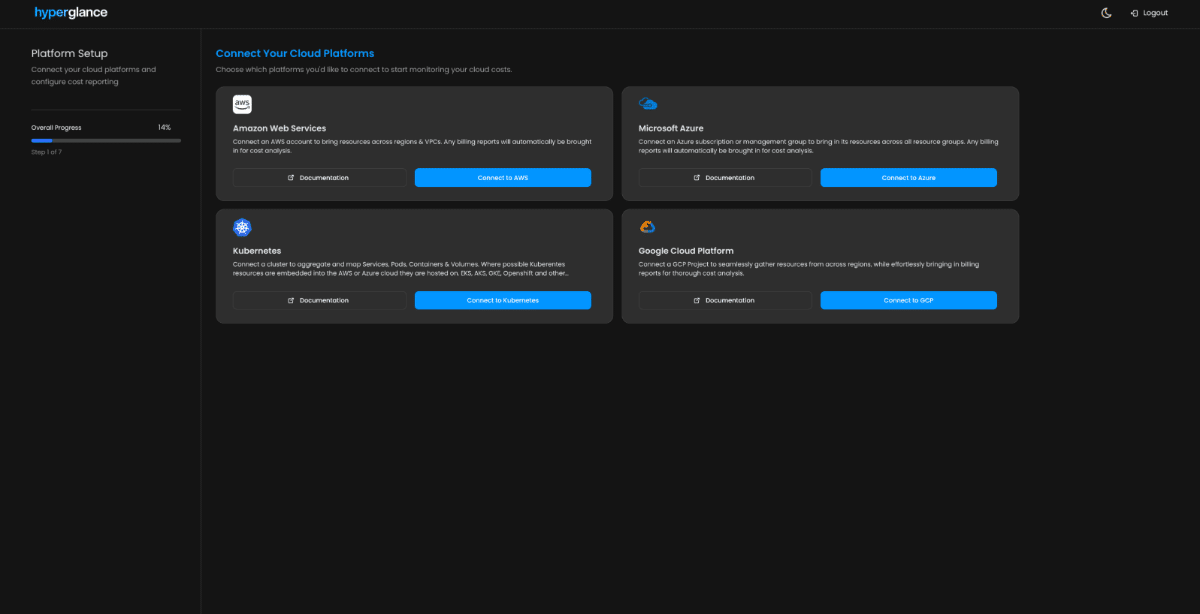Open Microsoft Azure Documentation
The height and width of the screenshot is (614, 1200).
click(x=726, y=177)
